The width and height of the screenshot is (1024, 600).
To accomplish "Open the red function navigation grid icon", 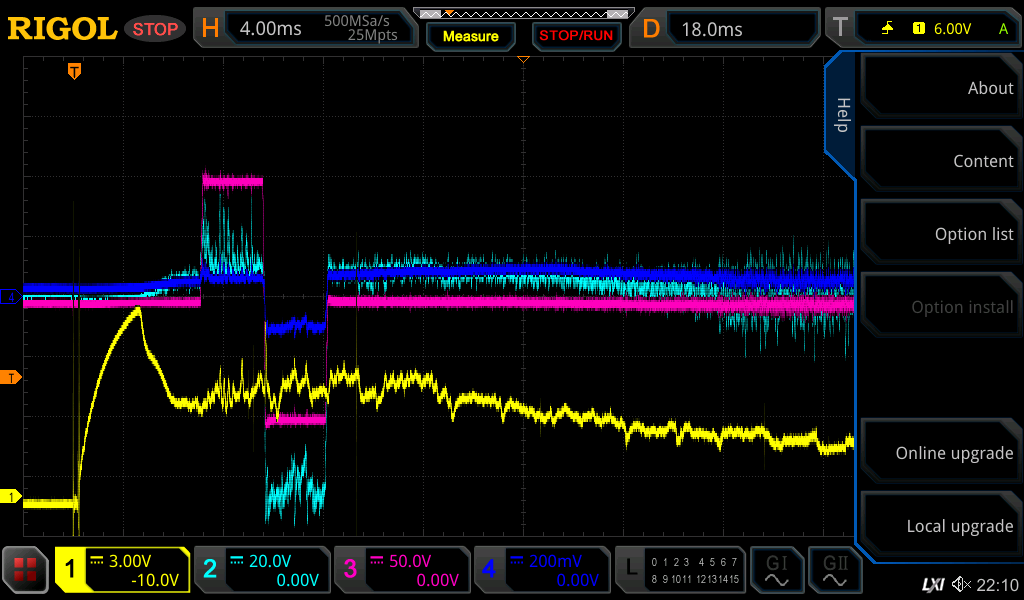I will [26, 571].
